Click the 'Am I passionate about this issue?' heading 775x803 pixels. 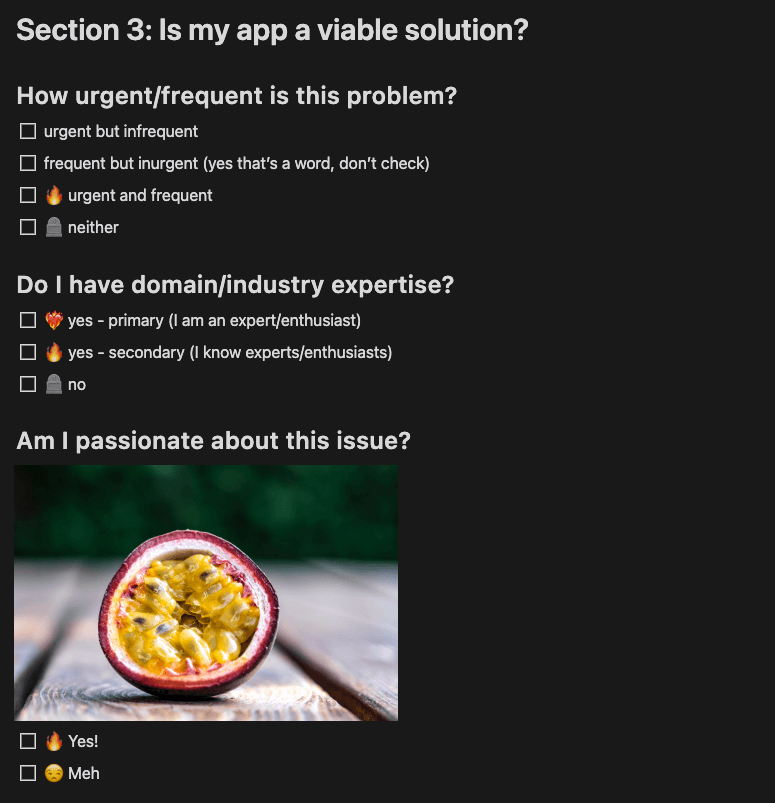[x=214, y=440]
